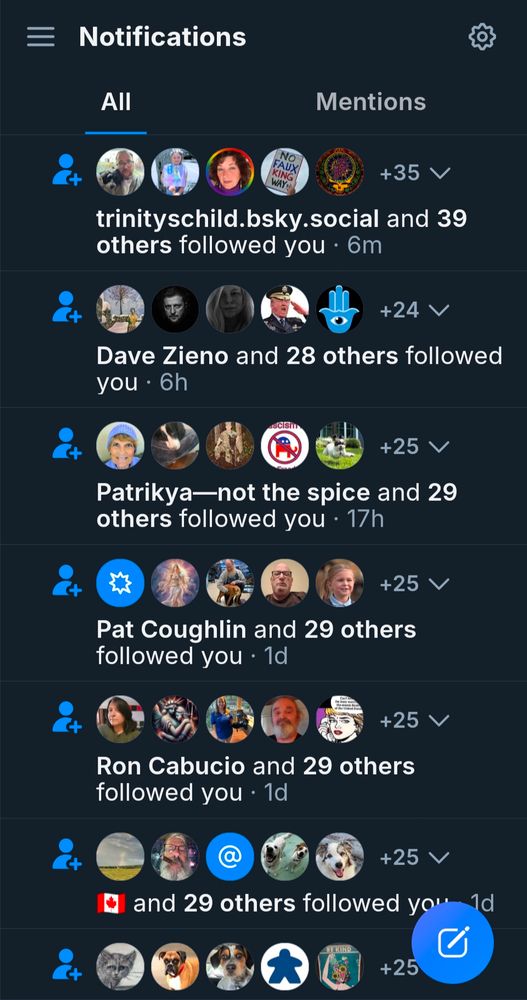This screenshot has width=527, height=1000.
Task: Switch to the Mentions tab
Action: click(371, 102)
